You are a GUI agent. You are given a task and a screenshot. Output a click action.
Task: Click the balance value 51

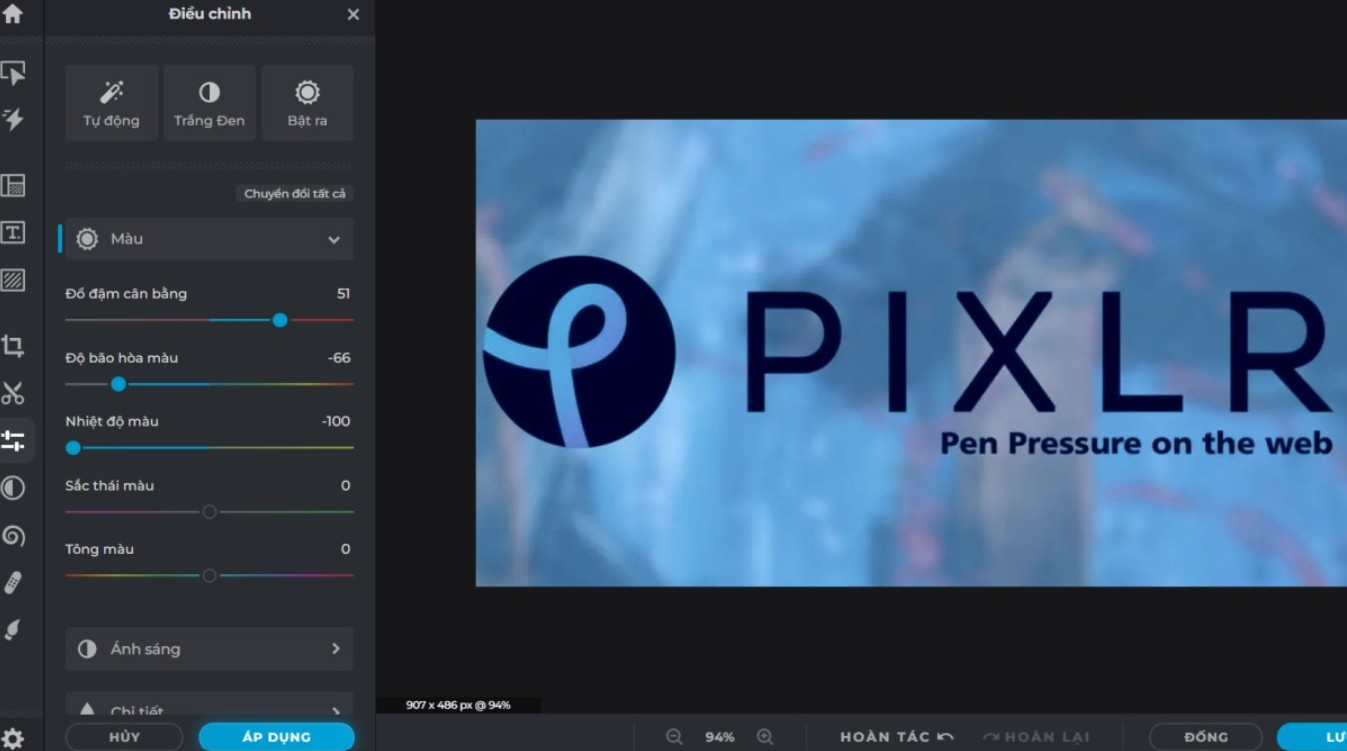coord(343,293)
